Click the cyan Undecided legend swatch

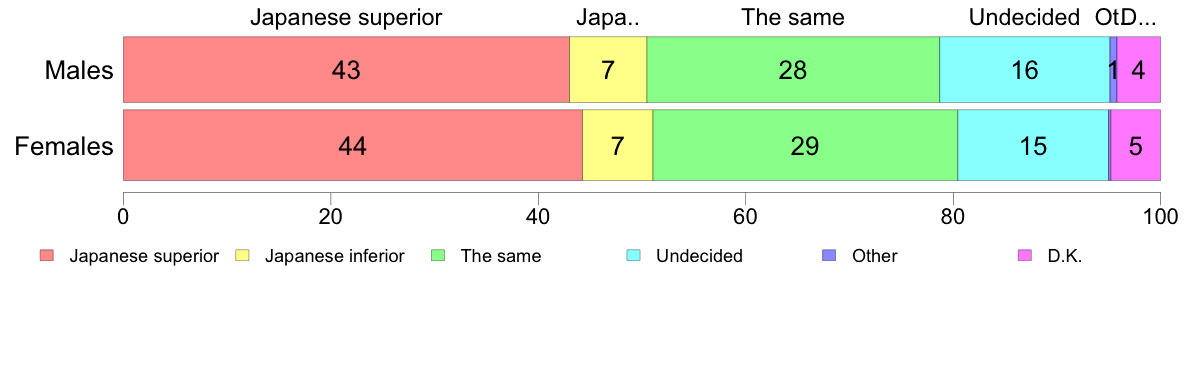click(633, 256)
